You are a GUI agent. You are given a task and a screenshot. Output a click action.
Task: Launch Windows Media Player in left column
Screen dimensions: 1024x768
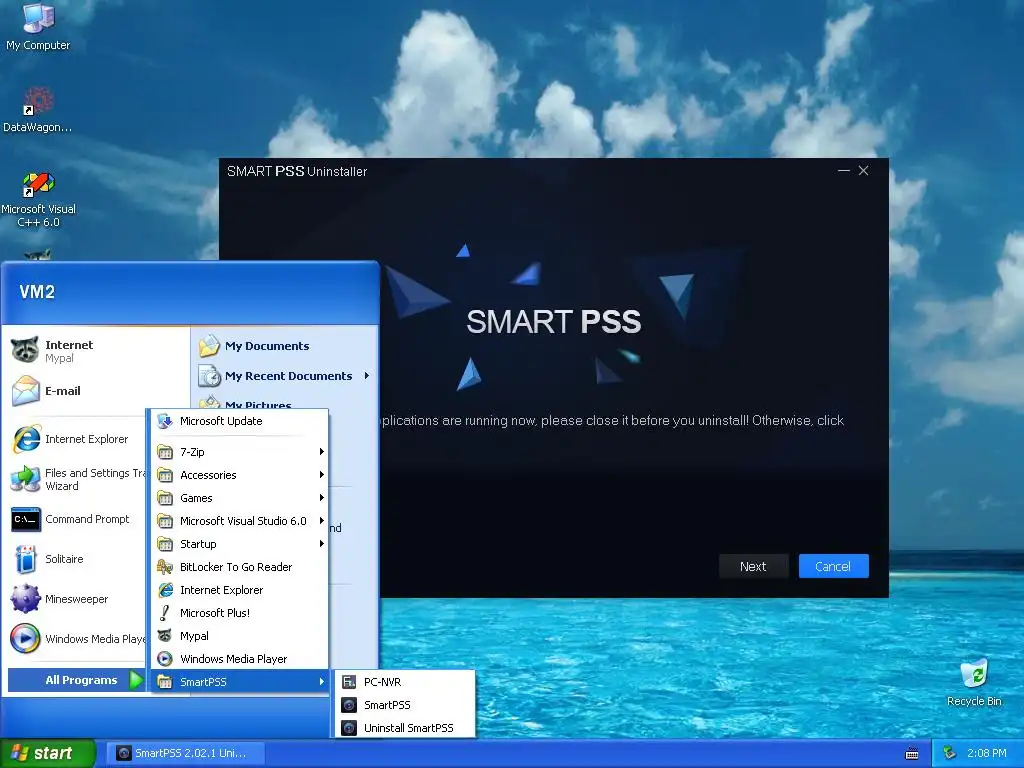click(x=75, y=639)
